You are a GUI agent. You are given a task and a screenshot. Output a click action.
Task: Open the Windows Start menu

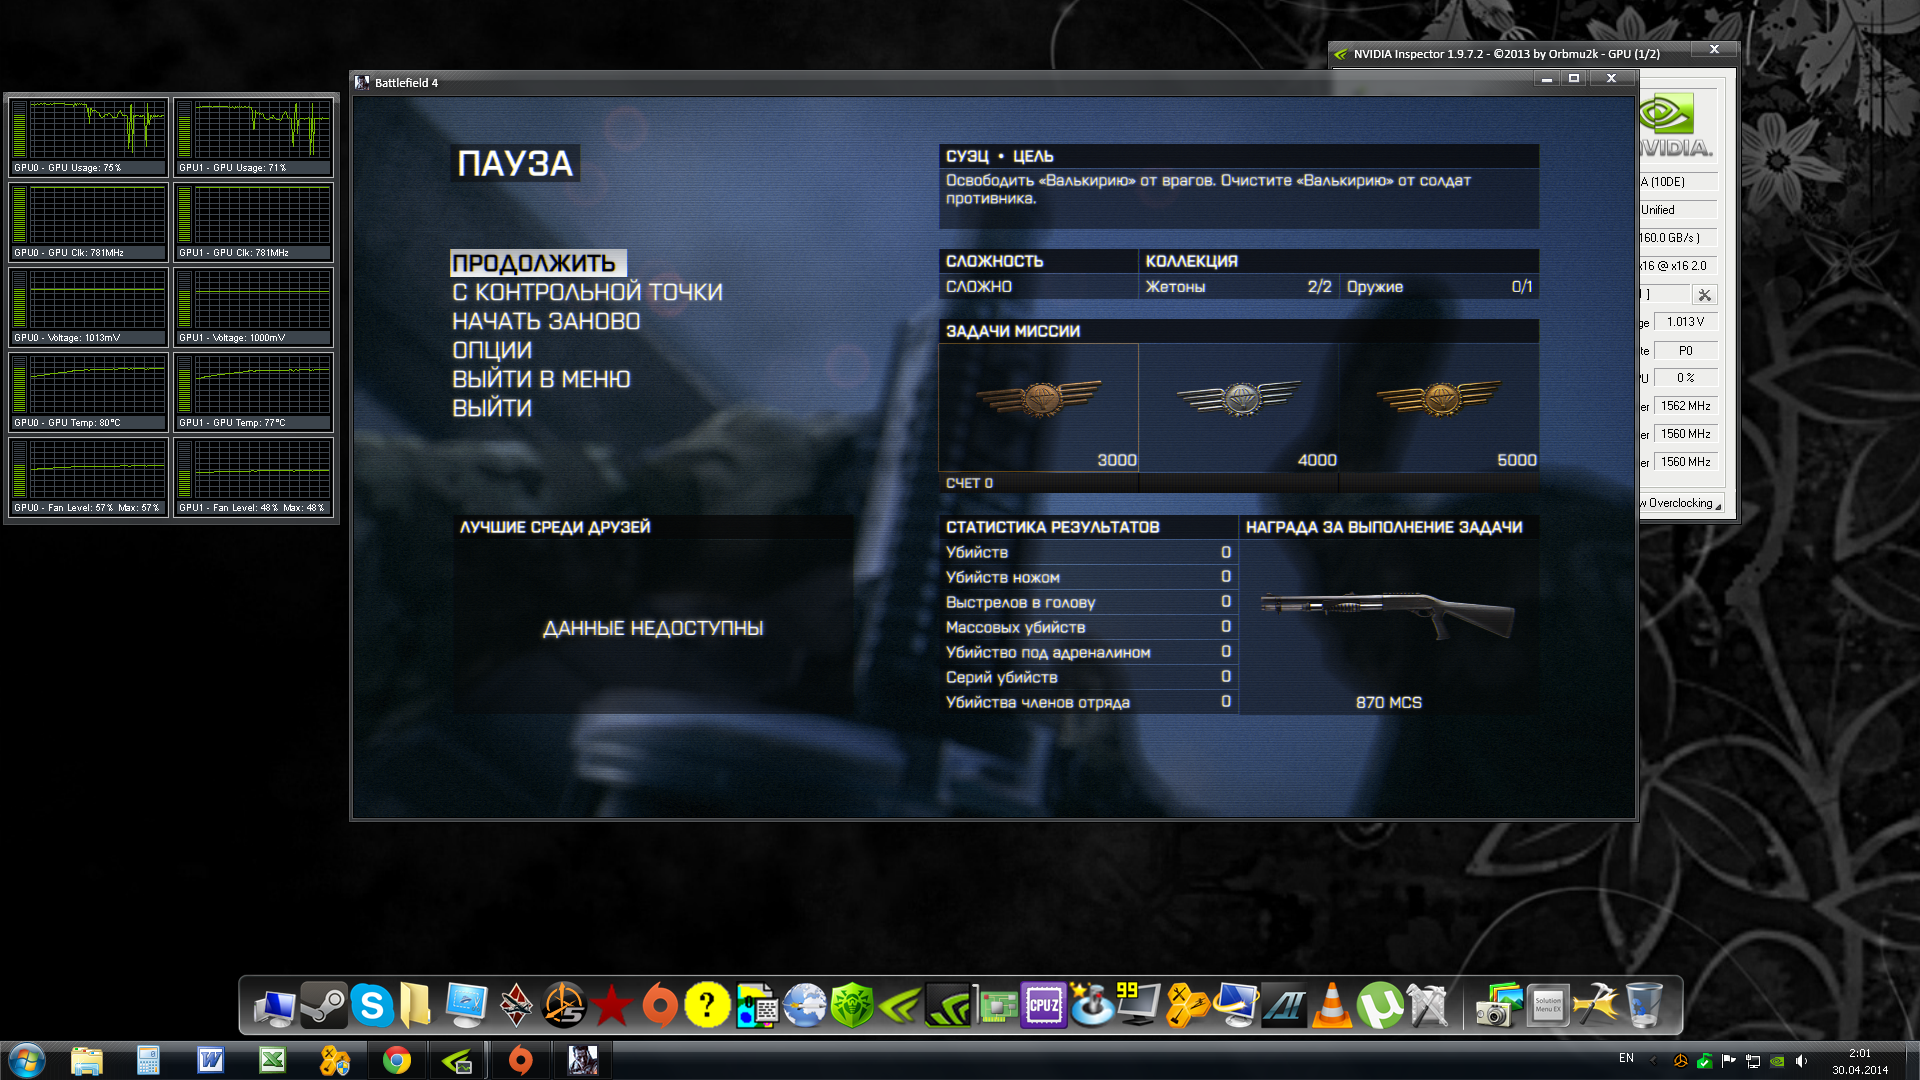tap(27, 1060)
